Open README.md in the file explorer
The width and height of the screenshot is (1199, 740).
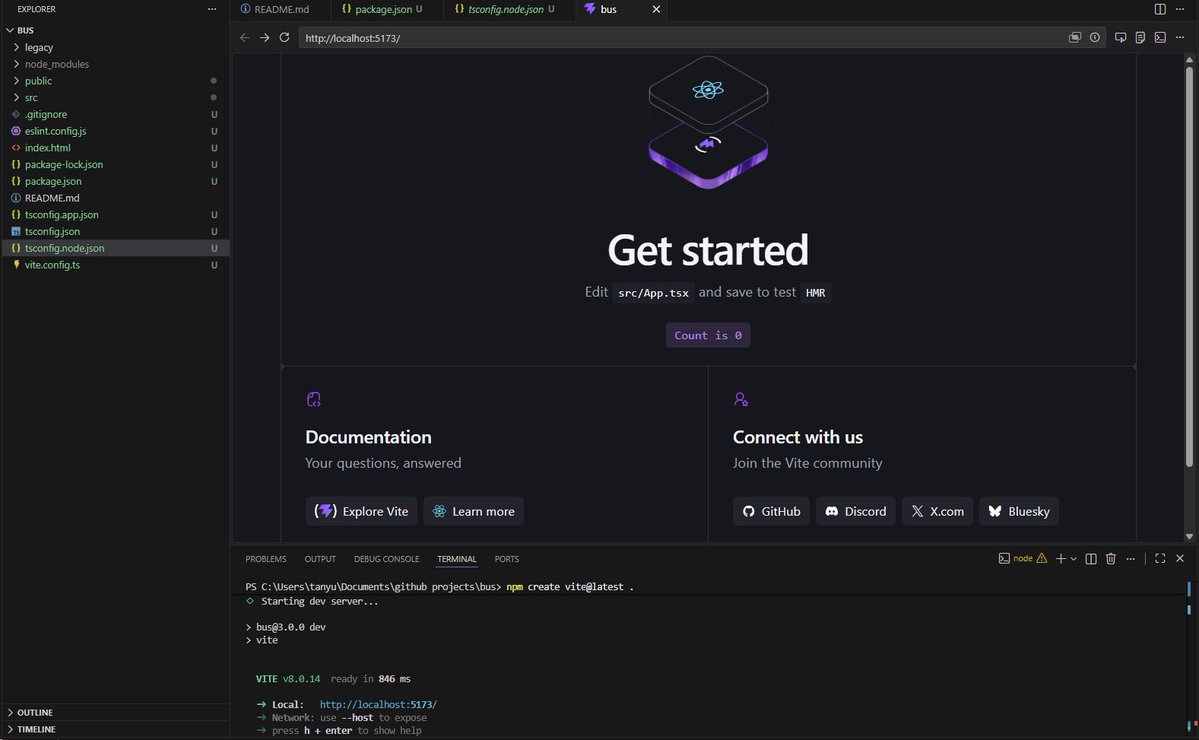[x=115, y=198]
